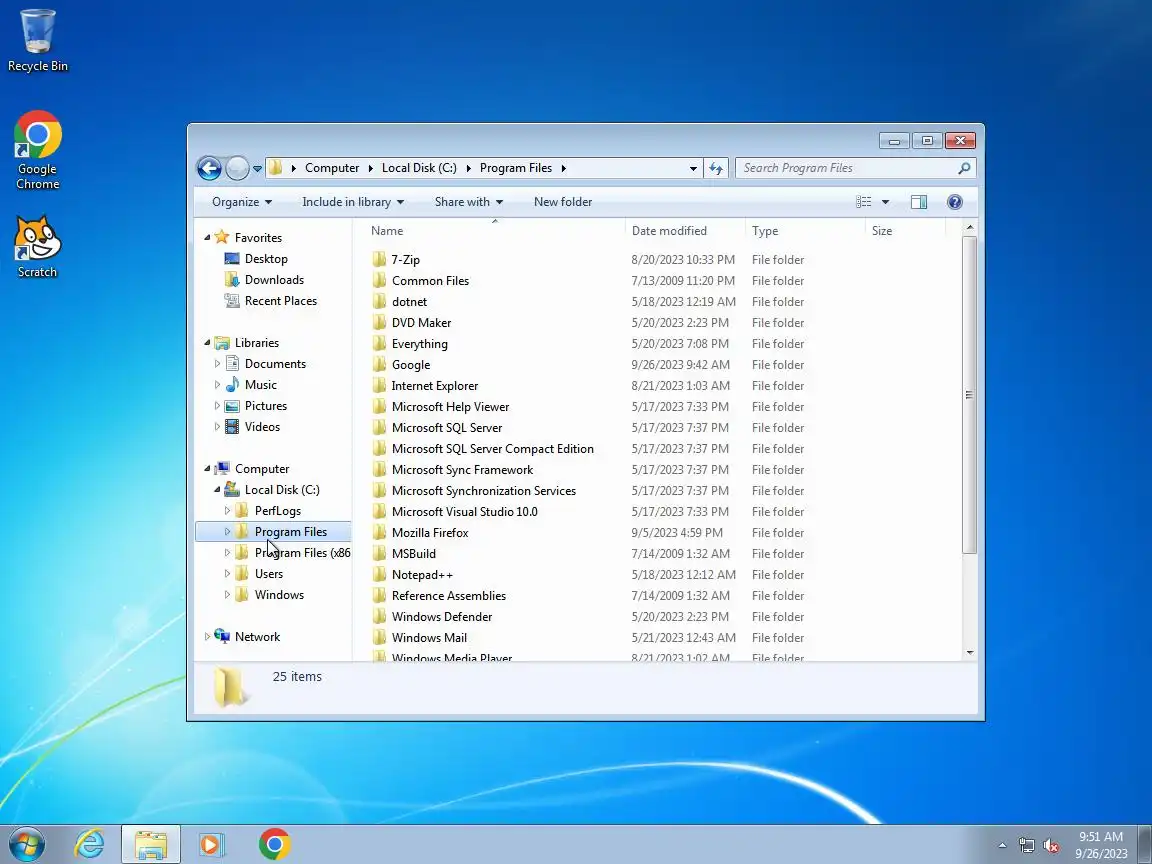Viewport: 1152px width, 864px height.
Task: Select the Microsoft SQL Server Compact Edition row
Action: point(588,449)
